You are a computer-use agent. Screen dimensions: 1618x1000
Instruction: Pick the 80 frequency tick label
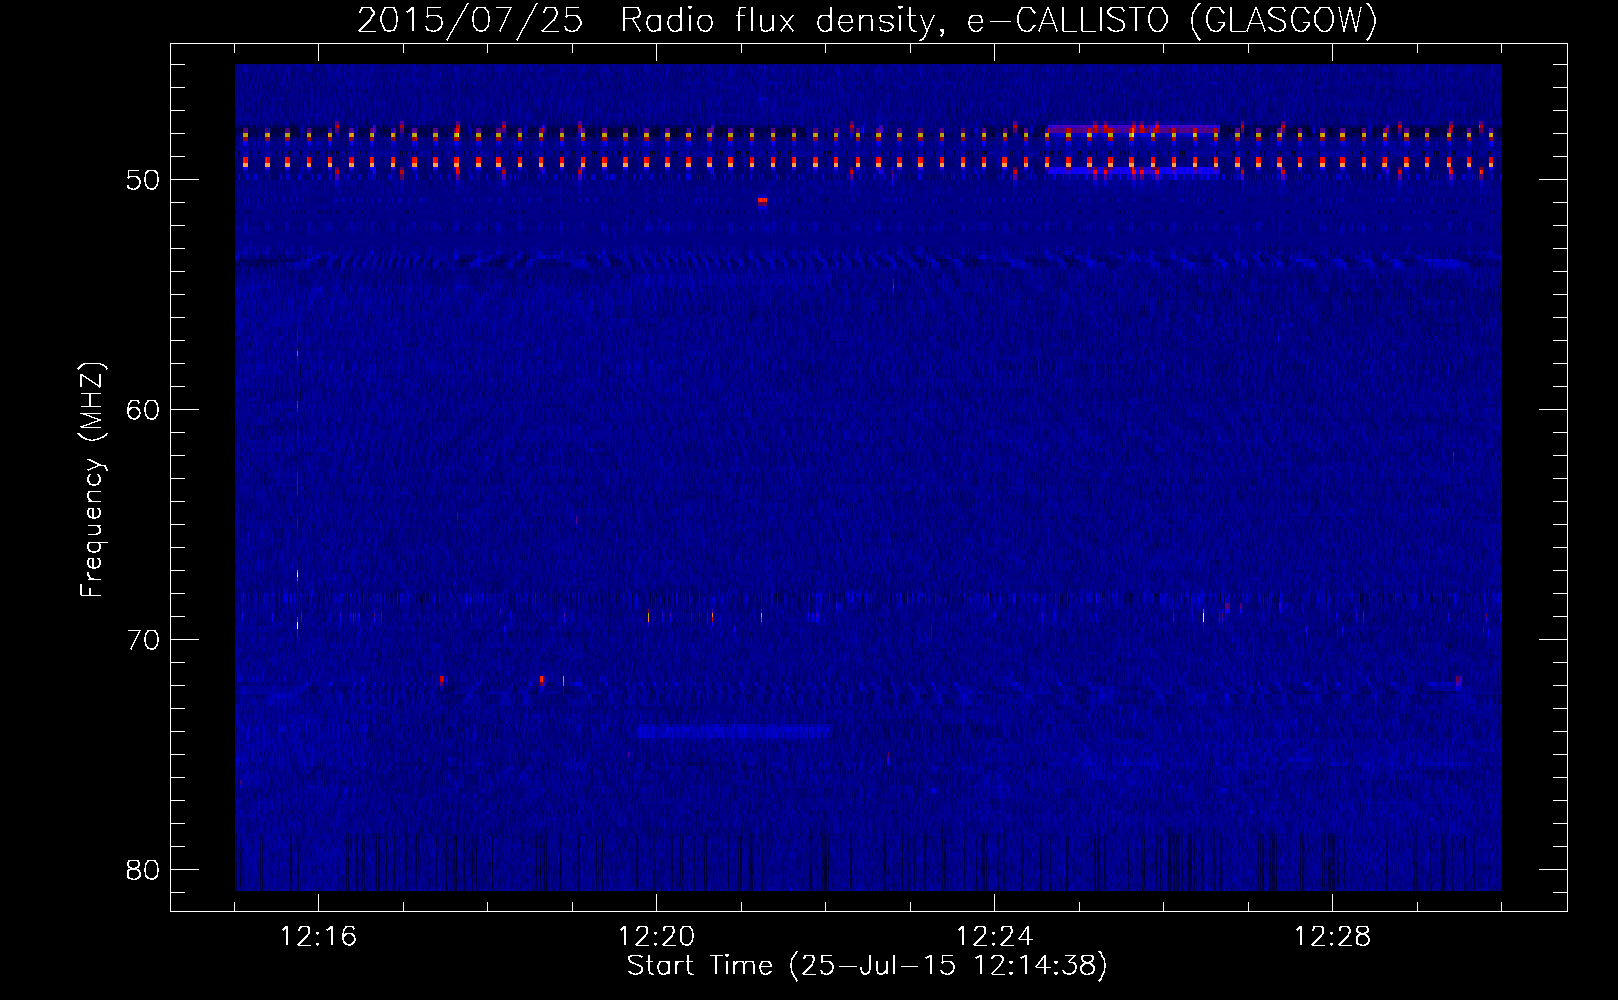(143, 870)
